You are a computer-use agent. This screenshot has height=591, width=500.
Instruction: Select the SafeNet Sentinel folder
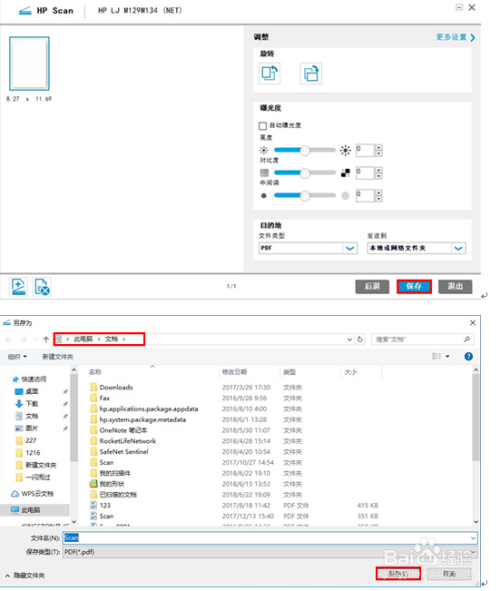pyautogui.click(x=119, y=452)
